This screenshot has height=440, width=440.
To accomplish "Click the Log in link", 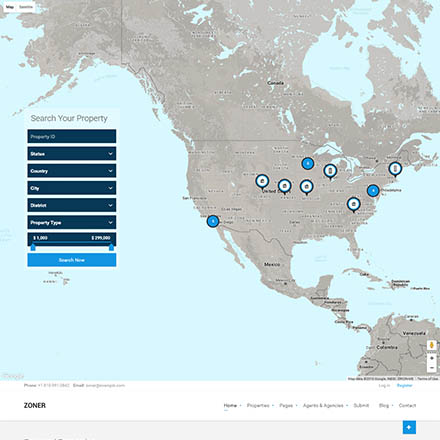I will tap(384, 385).
